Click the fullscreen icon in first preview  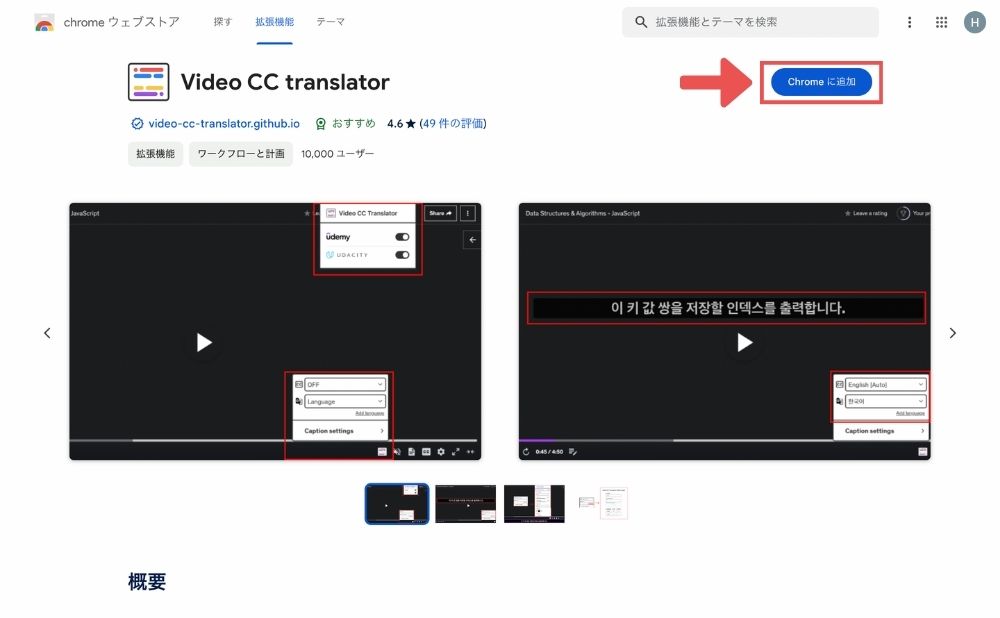[455, 452]
